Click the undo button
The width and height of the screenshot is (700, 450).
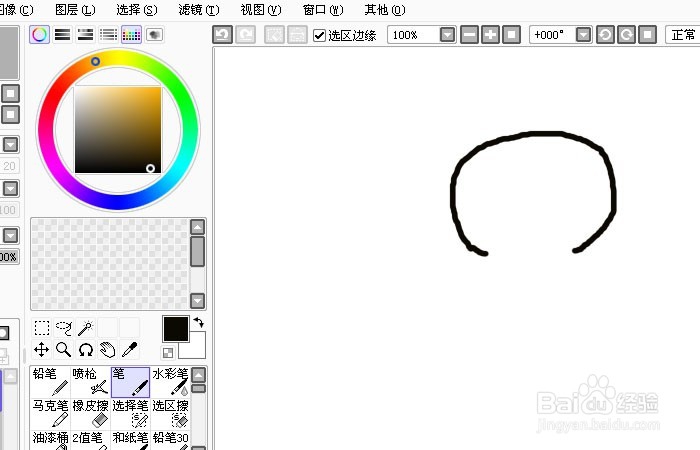pyautogui.click(x=222, y=34)
